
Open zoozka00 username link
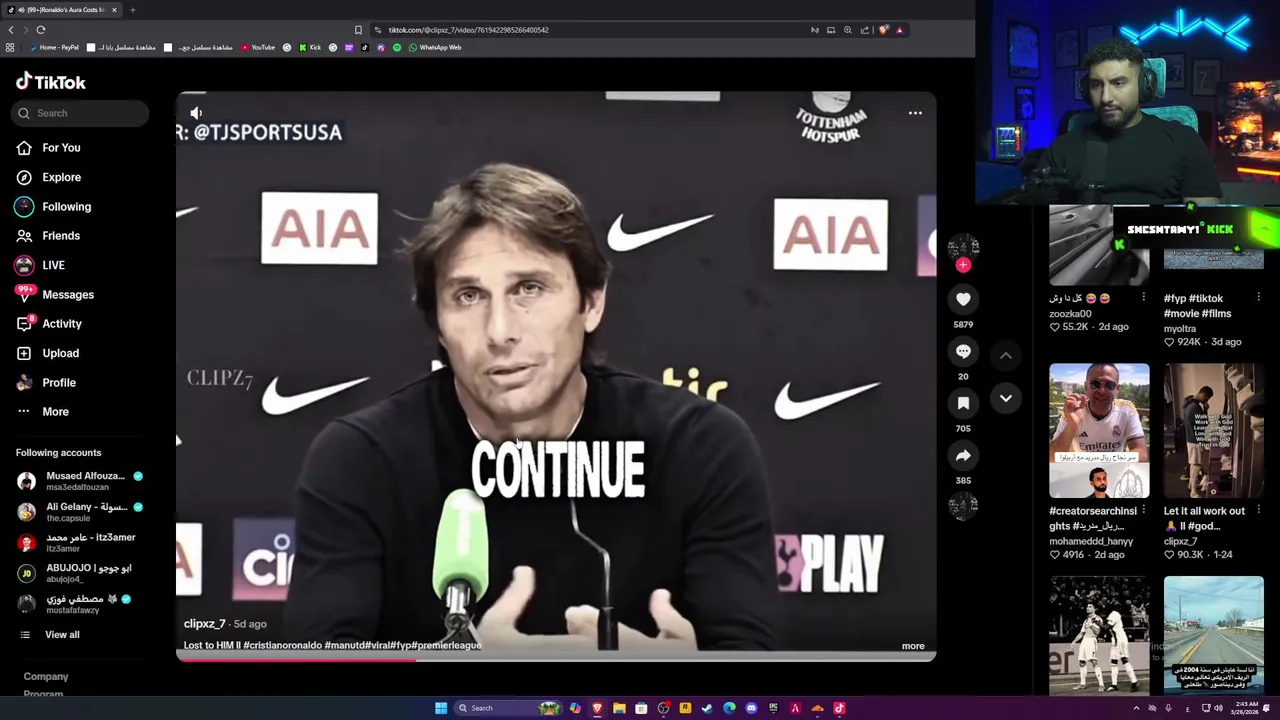tap(1070, 314)
